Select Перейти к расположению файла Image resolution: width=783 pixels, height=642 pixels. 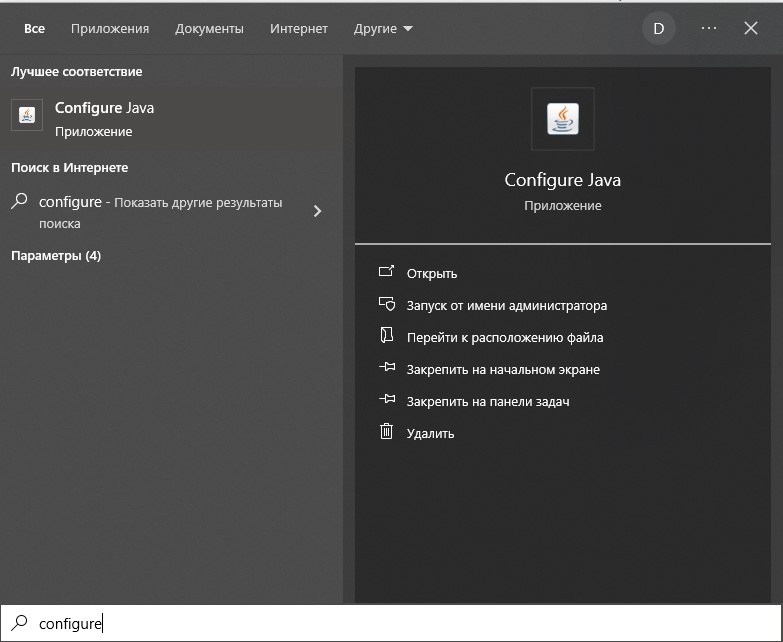click(x=505, y=337)
